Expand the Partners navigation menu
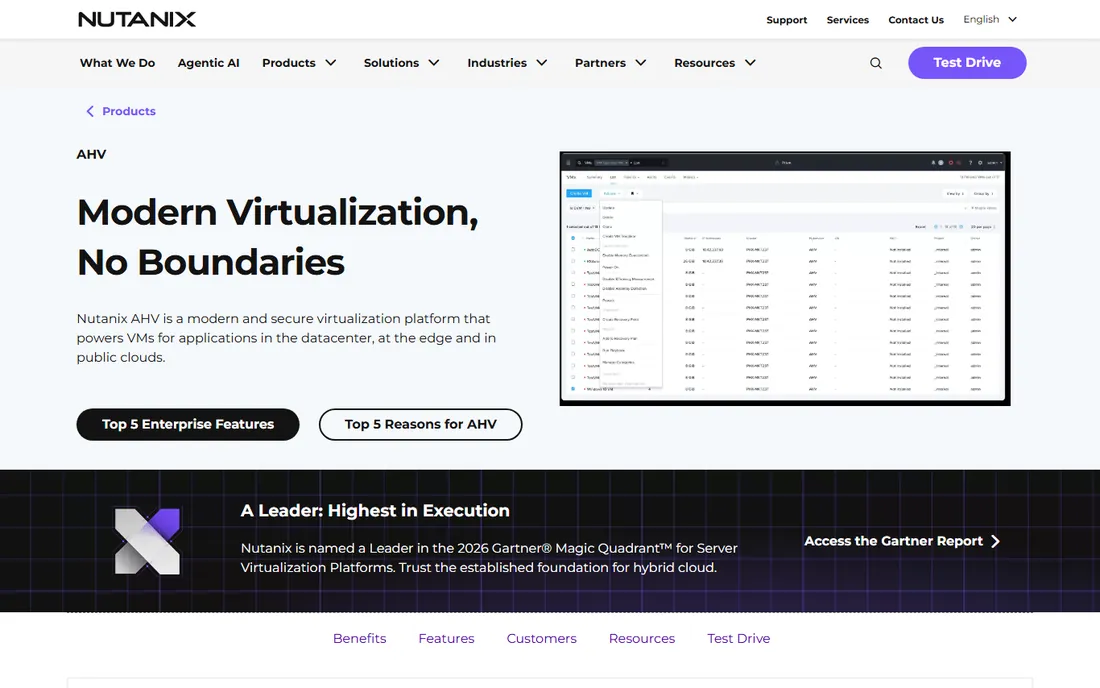The image size is (1100, 688). pos(610,63)
